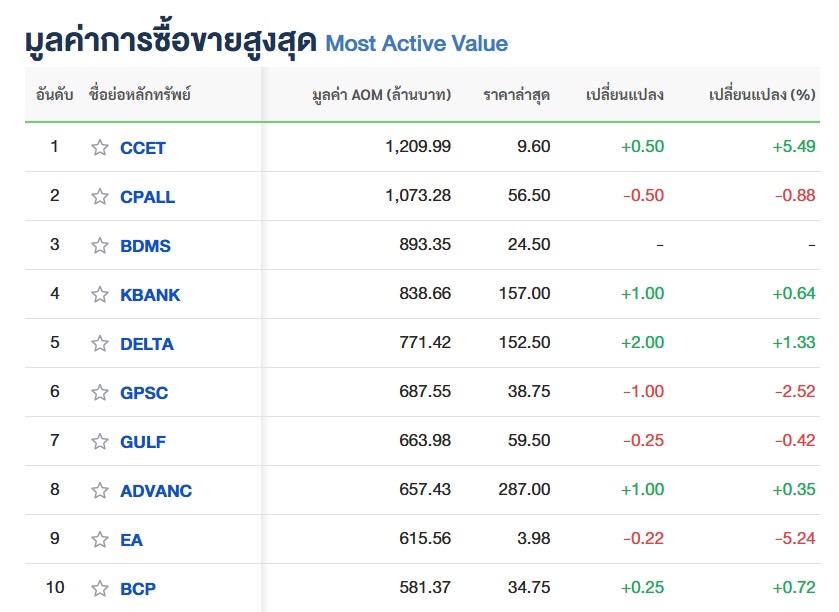
Task: Toggle favorite star for DELTA
Action: [100, 343]
